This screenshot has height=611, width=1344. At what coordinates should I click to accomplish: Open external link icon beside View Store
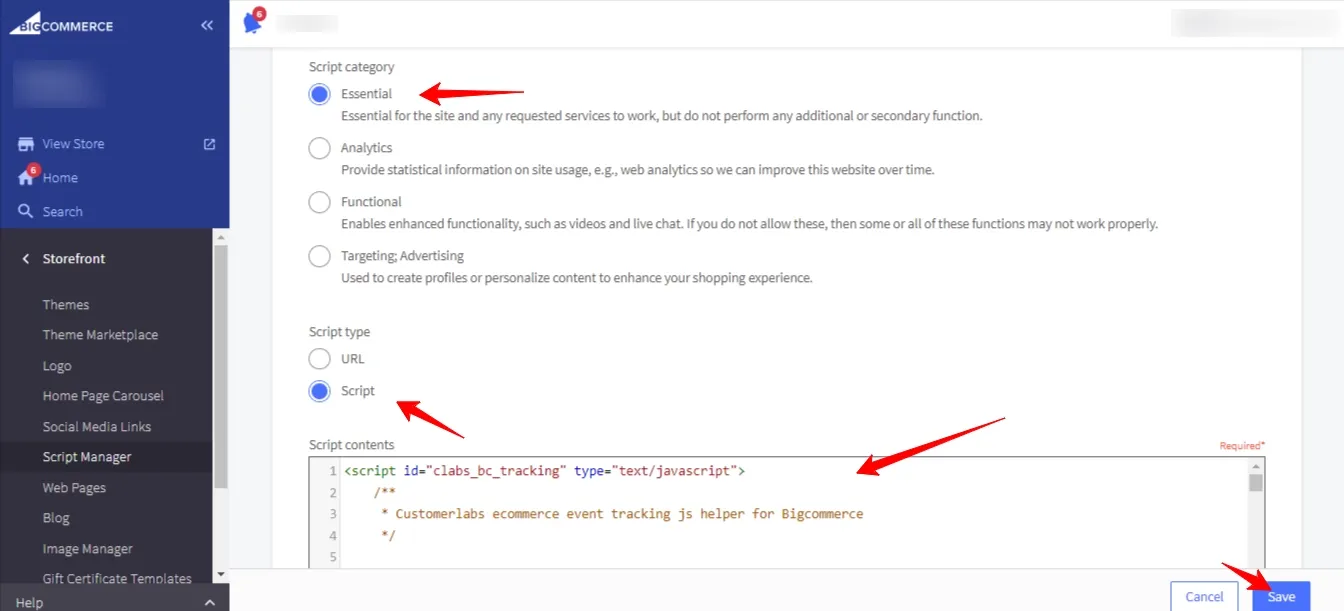pos(209,144)
